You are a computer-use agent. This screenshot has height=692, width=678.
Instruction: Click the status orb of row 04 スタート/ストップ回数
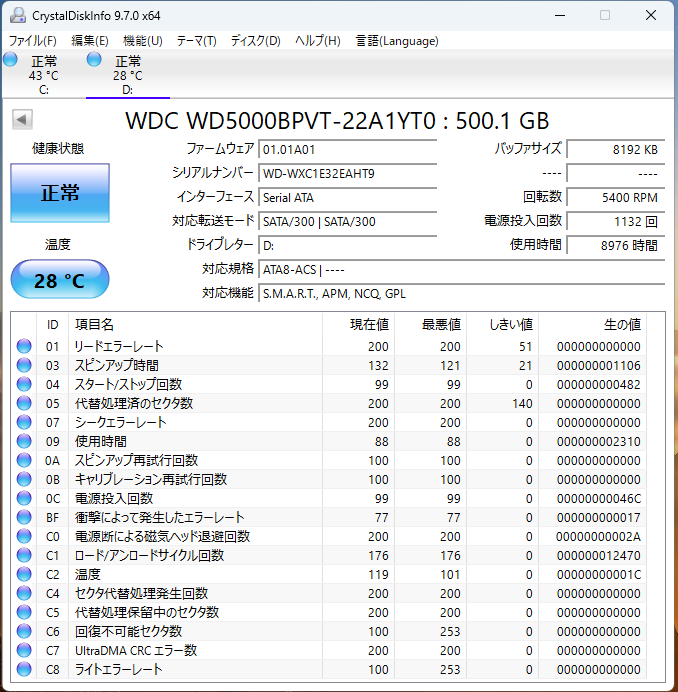(24, 384)
